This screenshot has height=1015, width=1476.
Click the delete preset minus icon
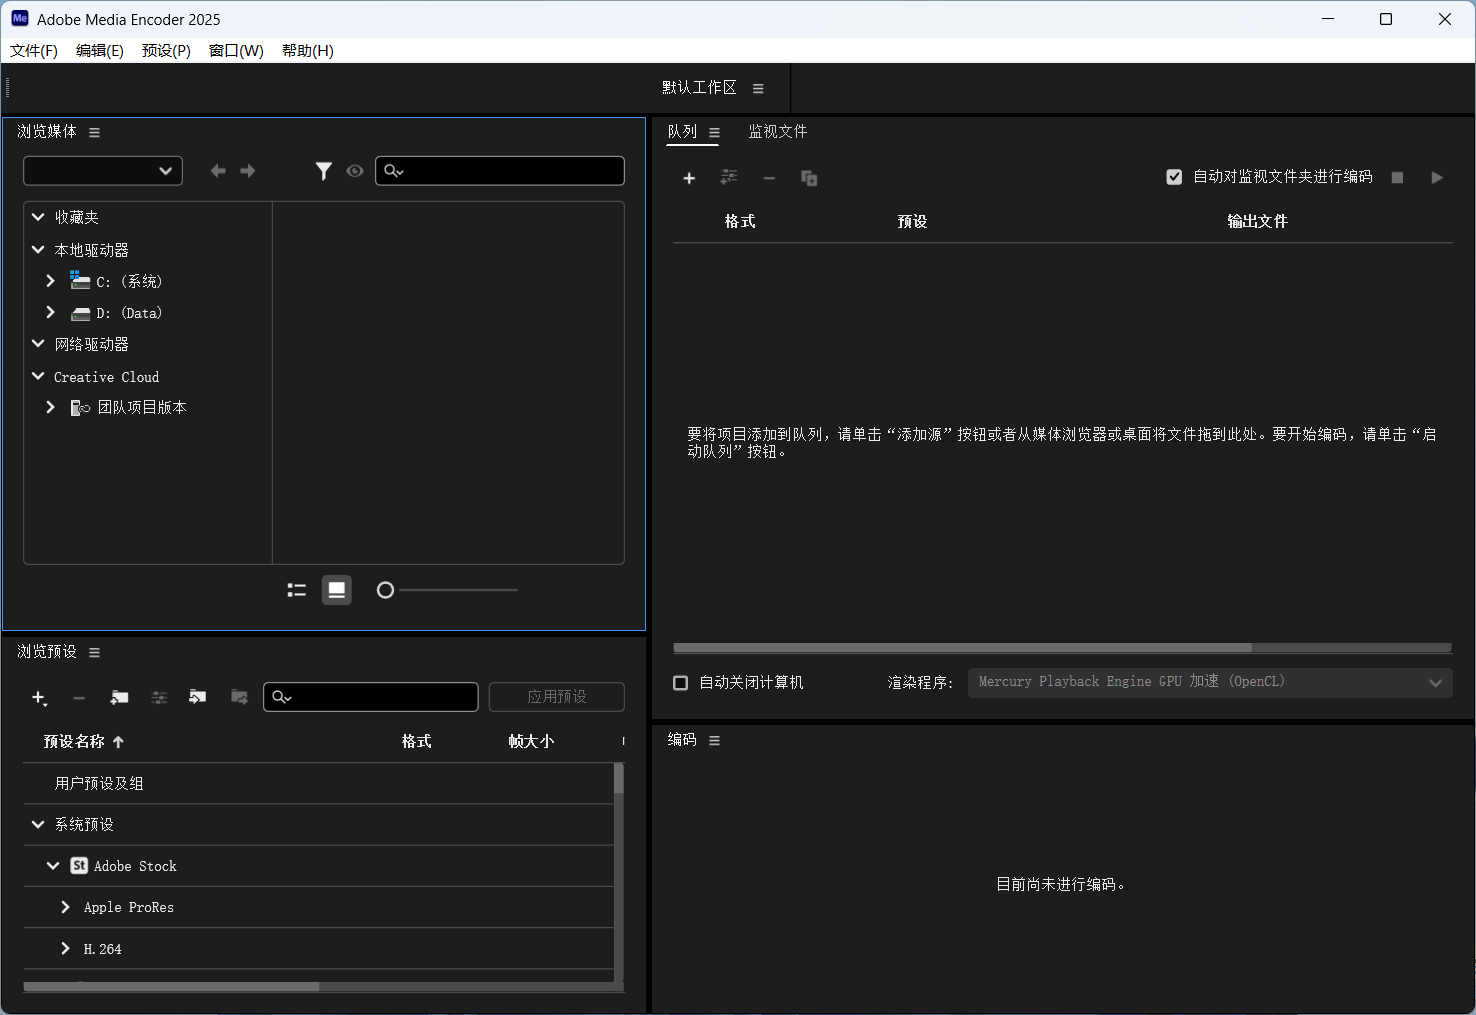(x=79, y=698)
